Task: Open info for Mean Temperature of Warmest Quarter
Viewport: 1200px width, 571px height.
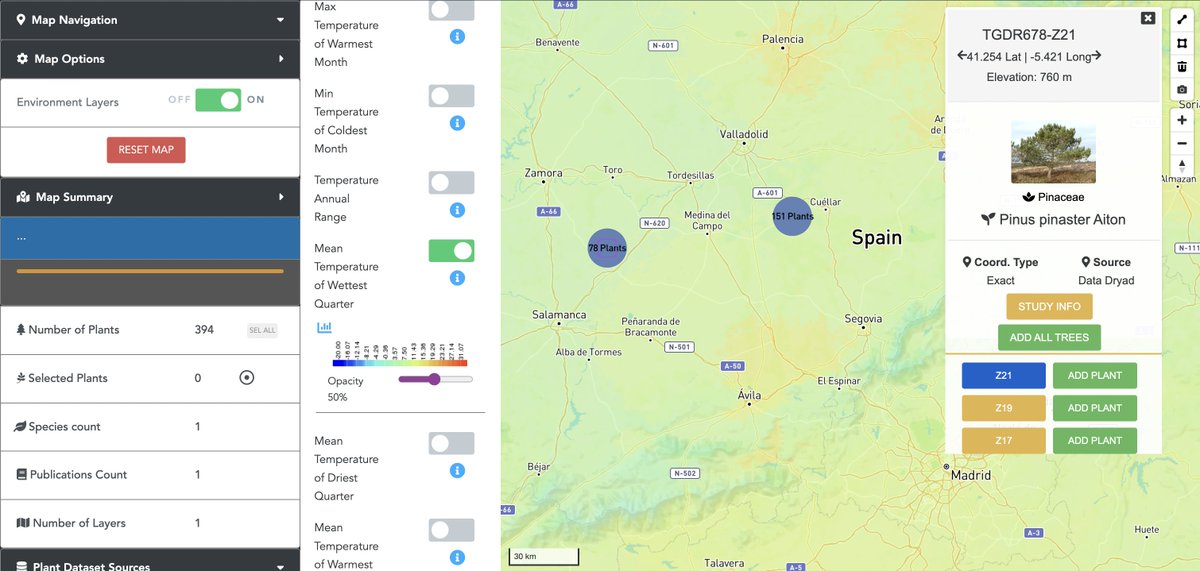Action: coord(457,557)
